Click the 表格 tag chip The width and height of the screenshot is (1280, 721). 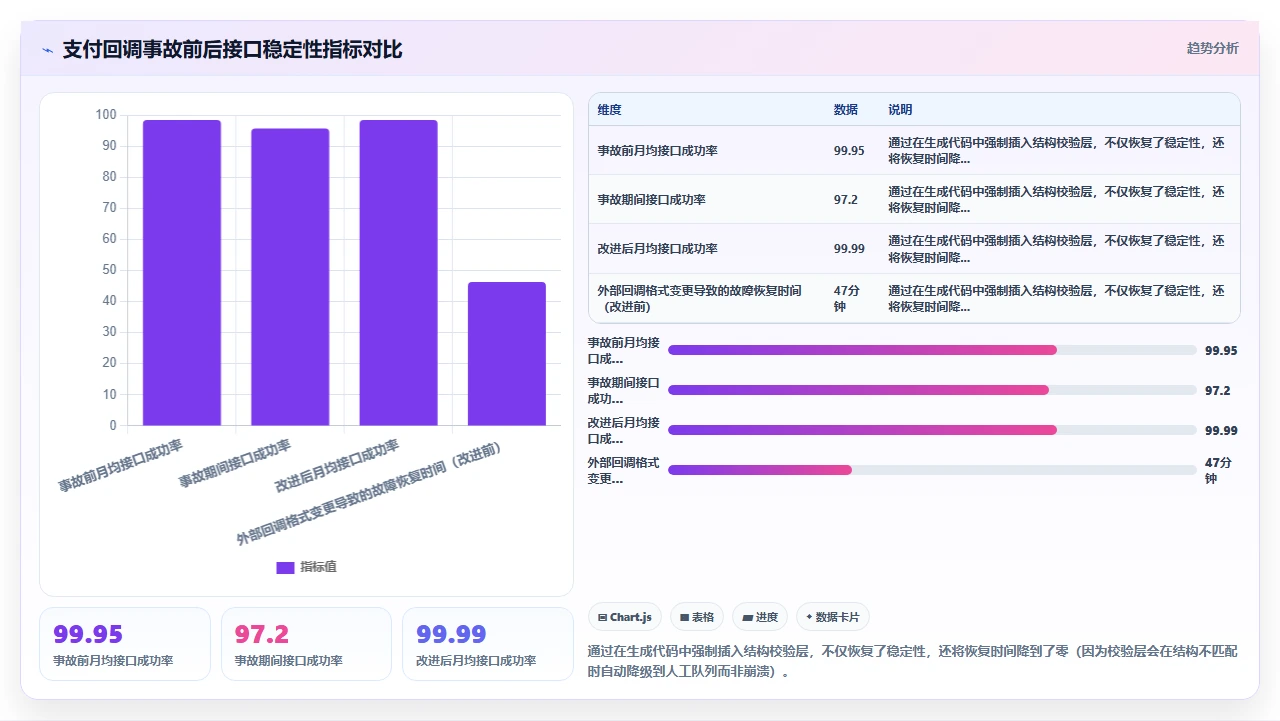click(x=697, y=617)
